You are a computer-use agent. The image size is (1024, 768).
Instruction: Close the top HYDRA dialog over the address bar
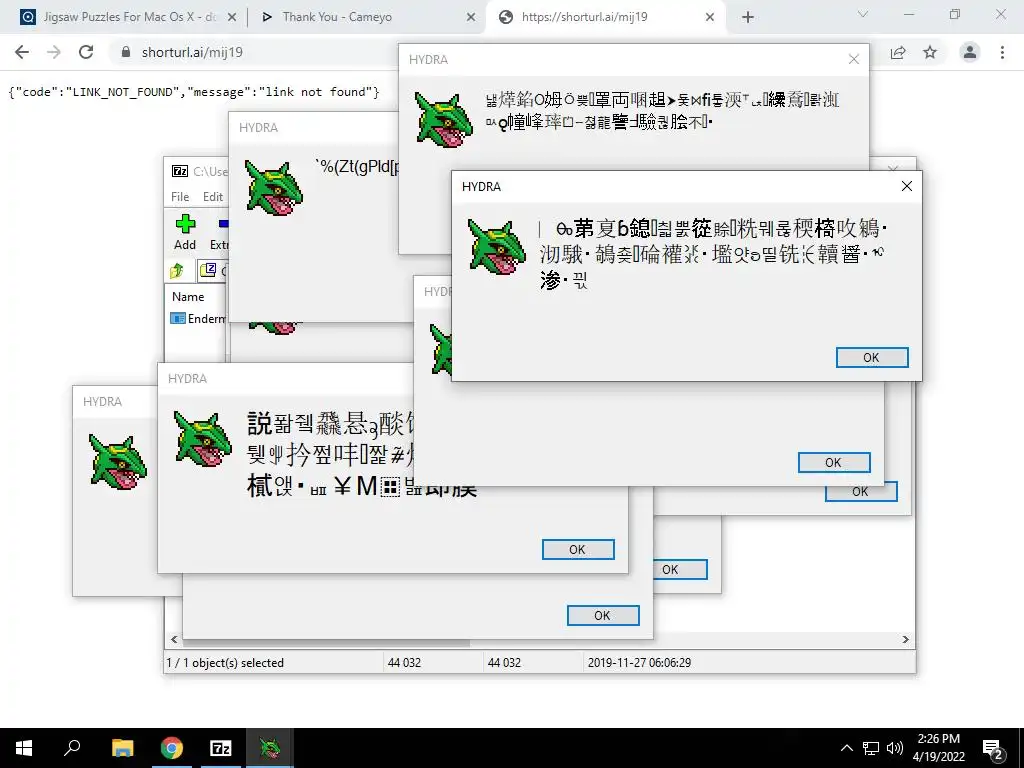point(854,59)
